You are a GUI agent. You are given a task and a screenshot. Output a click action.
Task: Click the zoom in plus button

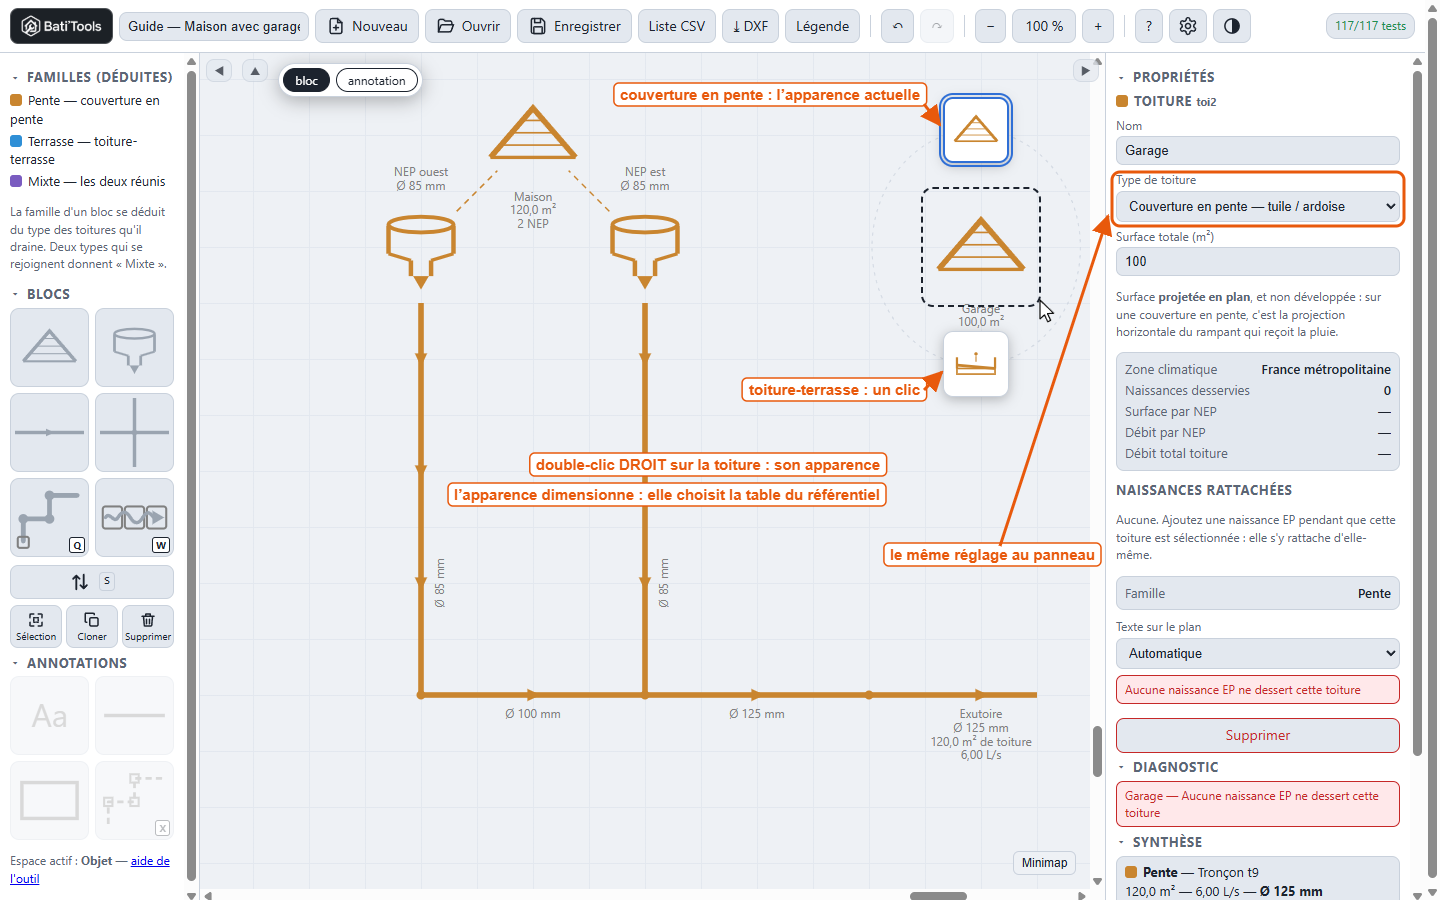(1098, 26)
